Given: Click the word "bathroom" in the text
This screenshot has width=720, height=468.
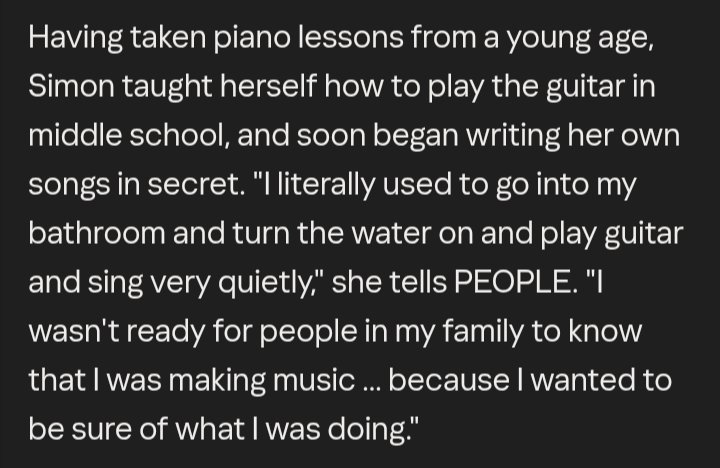Looking at the screenshot, I should 96,232.
